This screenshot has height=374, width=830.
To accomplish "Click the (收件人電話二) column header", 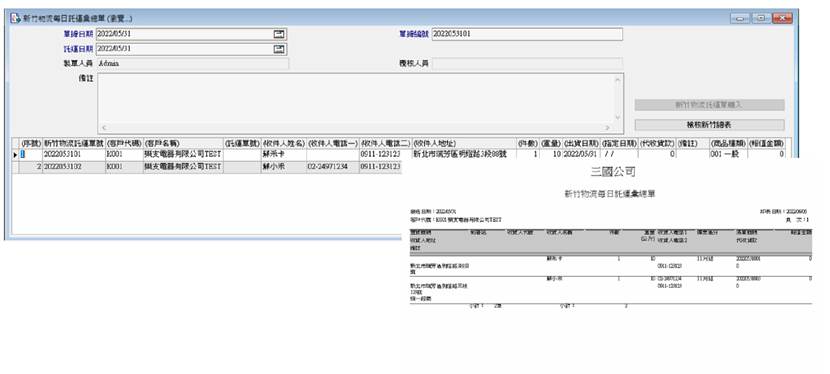I will pos(385,144).
